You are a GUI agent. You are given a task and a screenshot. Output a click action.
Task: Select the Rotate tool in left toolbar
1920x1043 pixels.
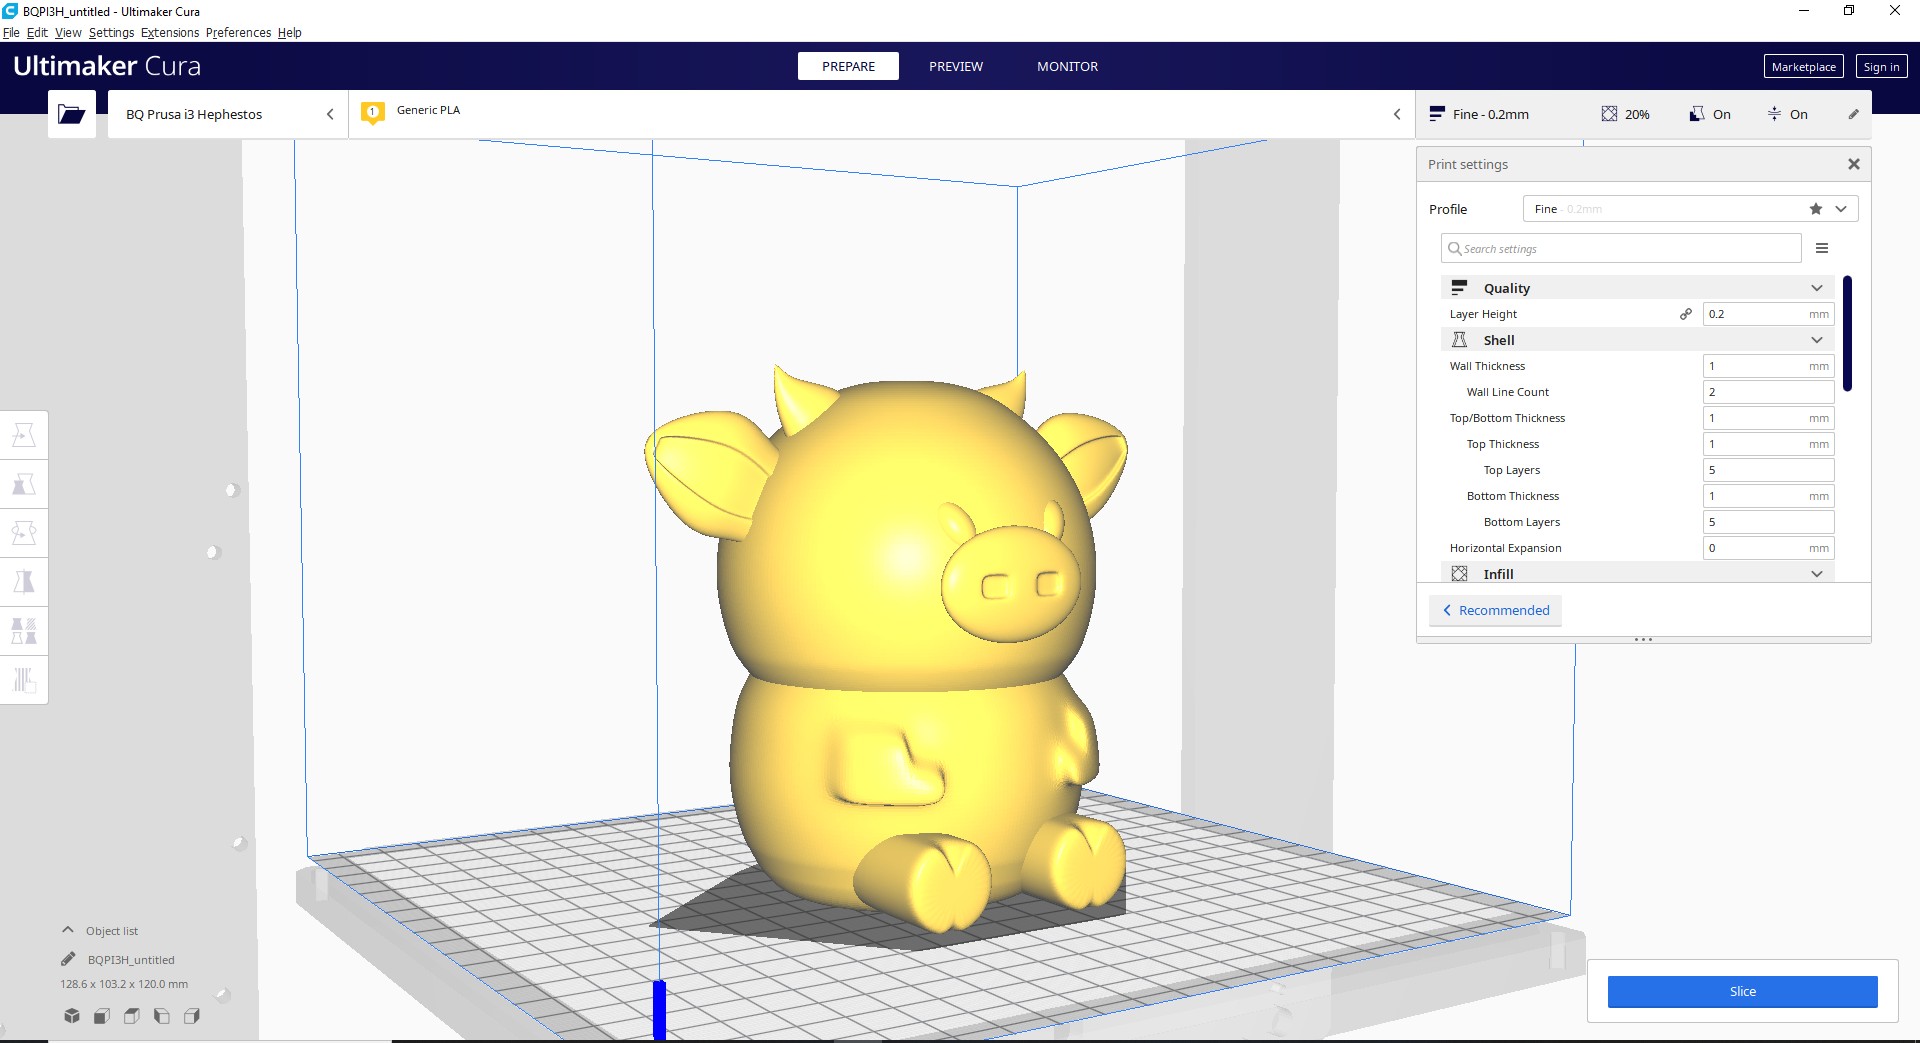point(24,533)
